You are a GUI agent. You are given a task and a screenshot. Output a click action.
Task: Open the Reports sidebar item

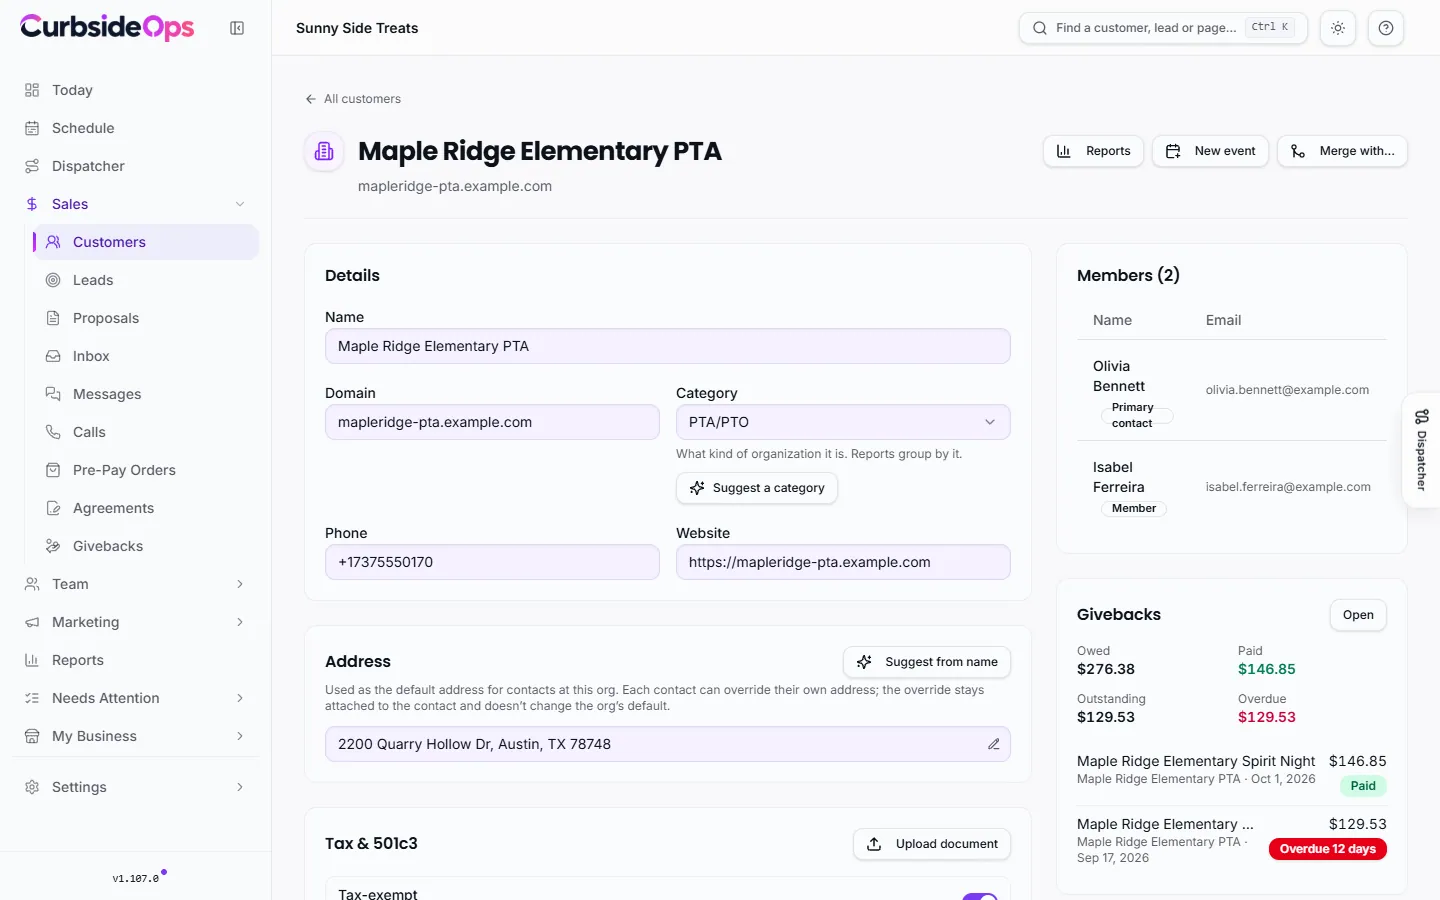click(135, 660)
